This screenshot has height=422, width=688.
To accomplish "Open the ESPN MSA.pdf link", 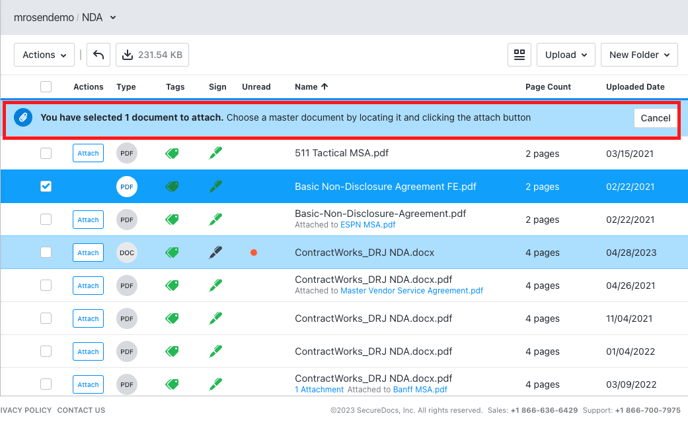I will click(368, 225).
